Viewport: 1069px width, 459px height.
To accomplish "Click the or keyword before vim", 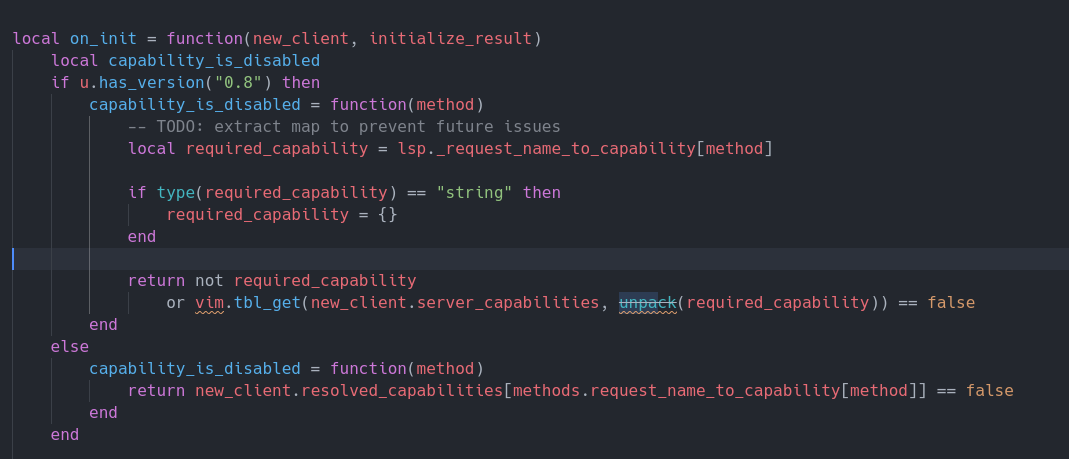I will coord(175,302).
